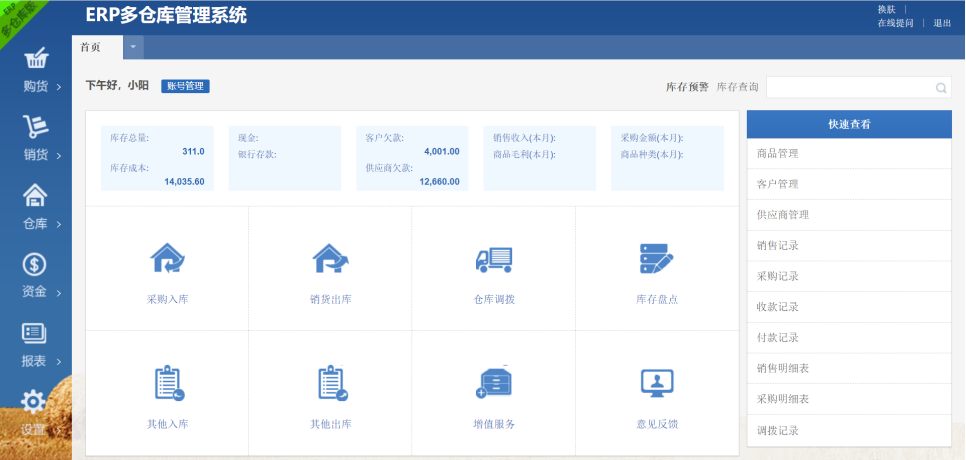966x460 pixels.
Task: Select 销售记录 in quick view list
Action: [x=849, y=245]
